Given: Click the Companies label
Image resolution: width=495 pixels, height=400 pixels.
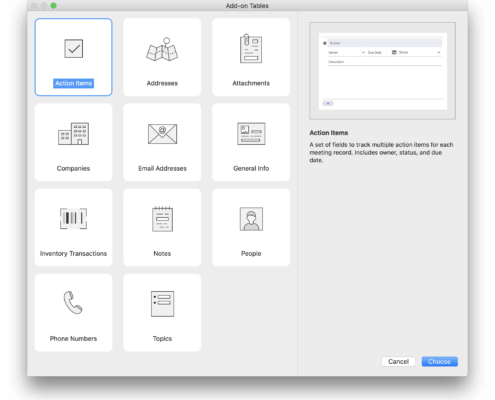Looking at the screenshot, I should coord(73,168).
